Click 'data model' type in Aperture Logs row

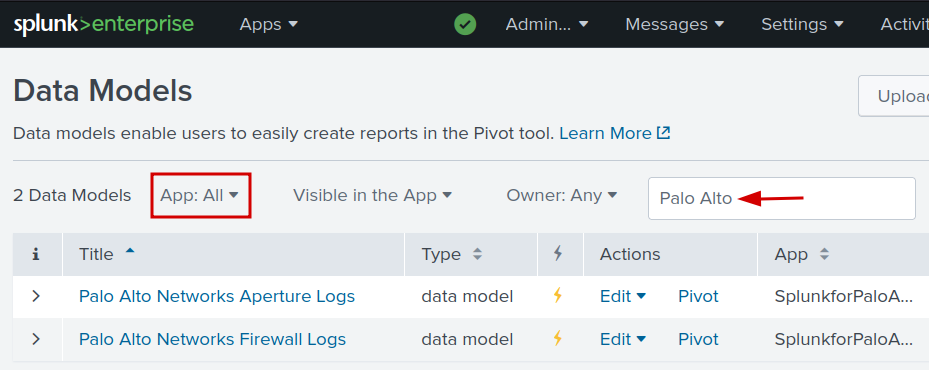click(x=467, y=296)
